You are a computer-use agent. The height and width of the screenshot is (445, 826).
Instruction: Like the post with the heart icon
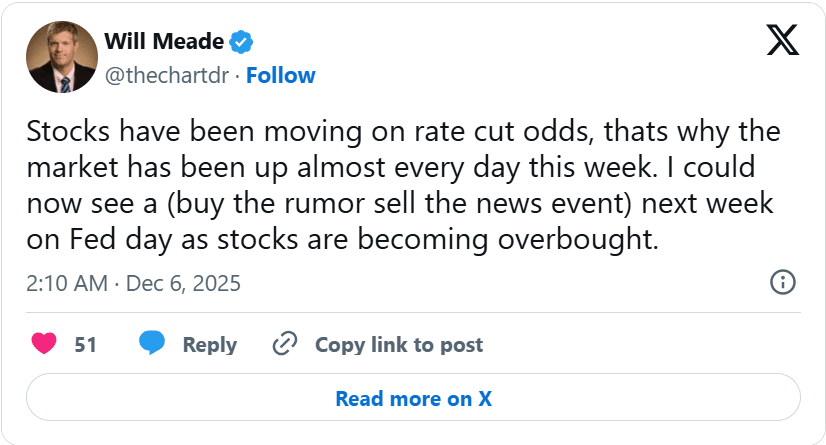coord(44,344)
